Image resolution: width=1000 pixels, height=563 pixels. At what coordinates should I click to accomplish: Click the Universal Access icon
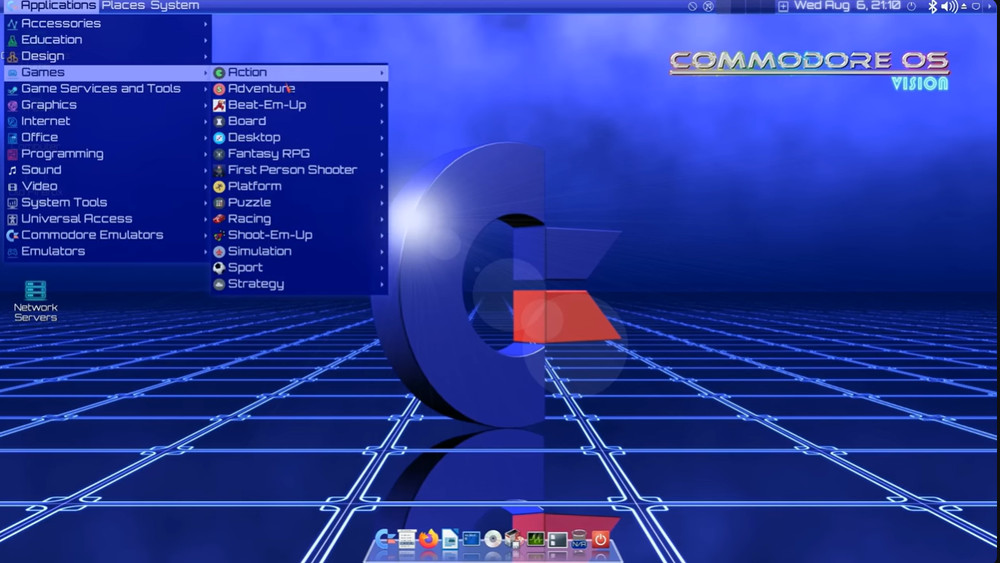[12, 219]
